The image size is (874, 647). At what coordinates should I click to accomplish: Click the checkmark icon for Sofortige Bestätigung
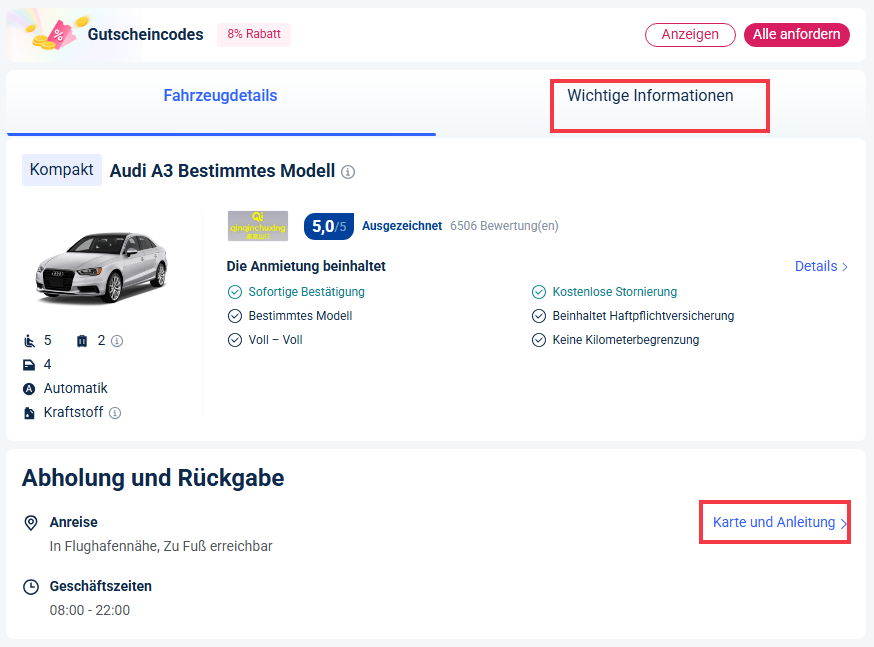point(235,292)
